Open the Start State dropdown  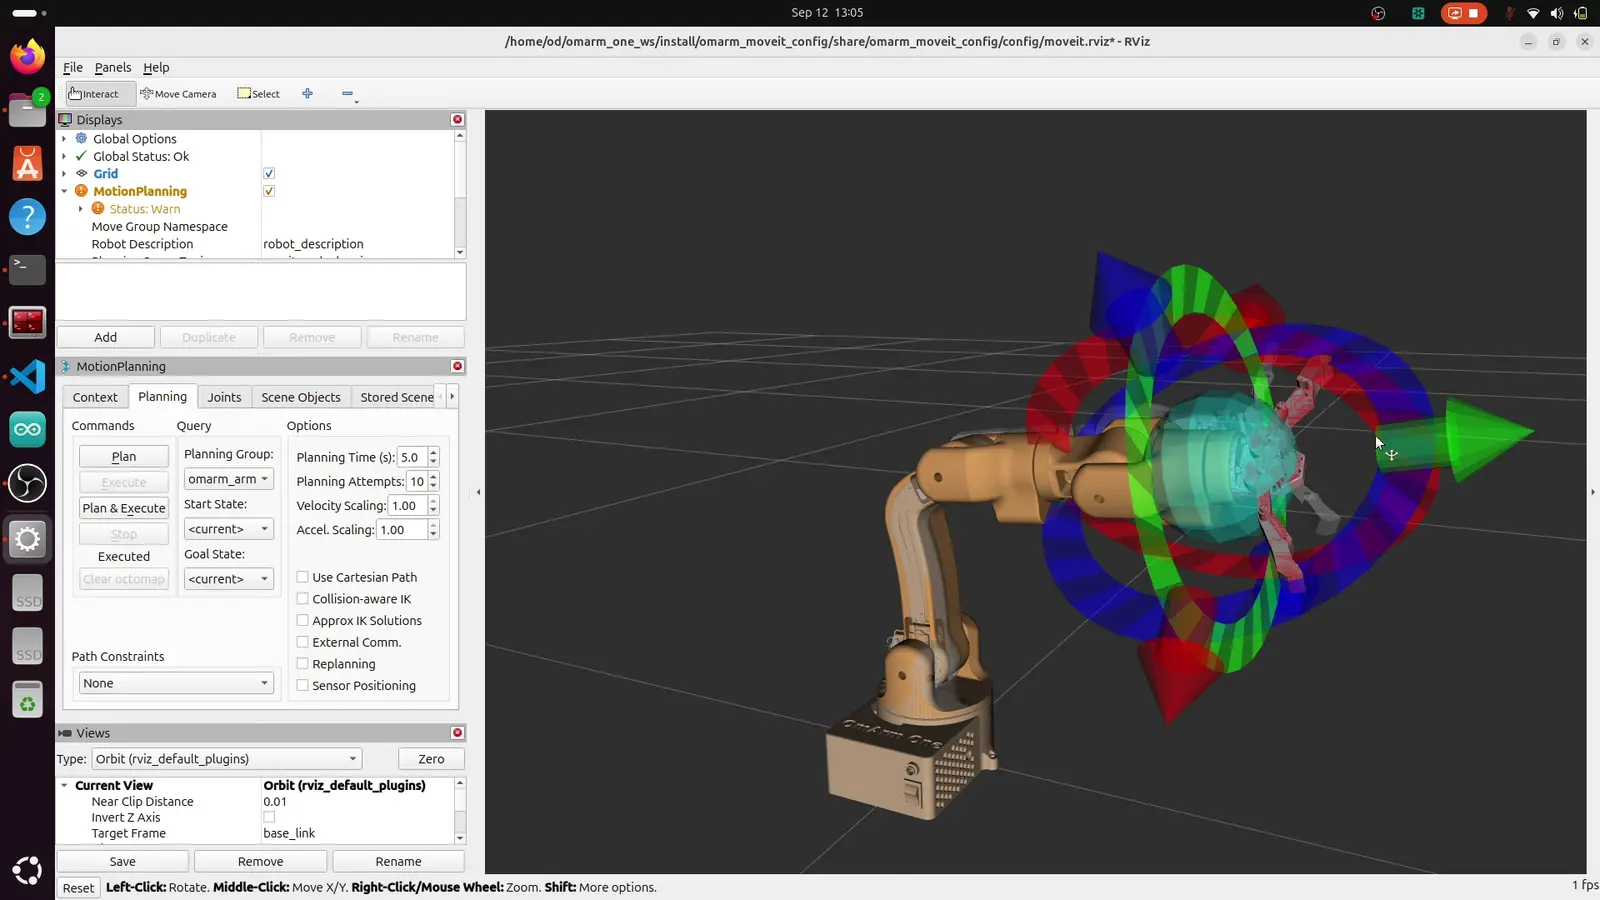[x=228, y=529]
